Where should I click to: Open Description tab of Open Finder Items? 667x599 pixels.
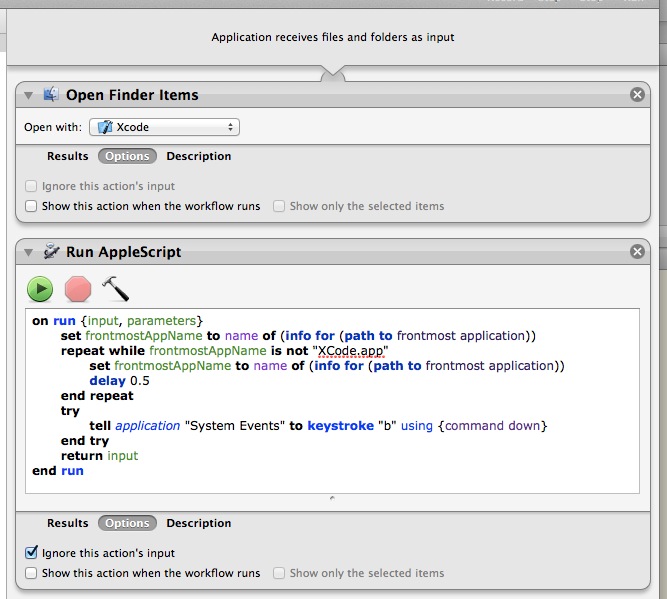click(x=199, y=156)
